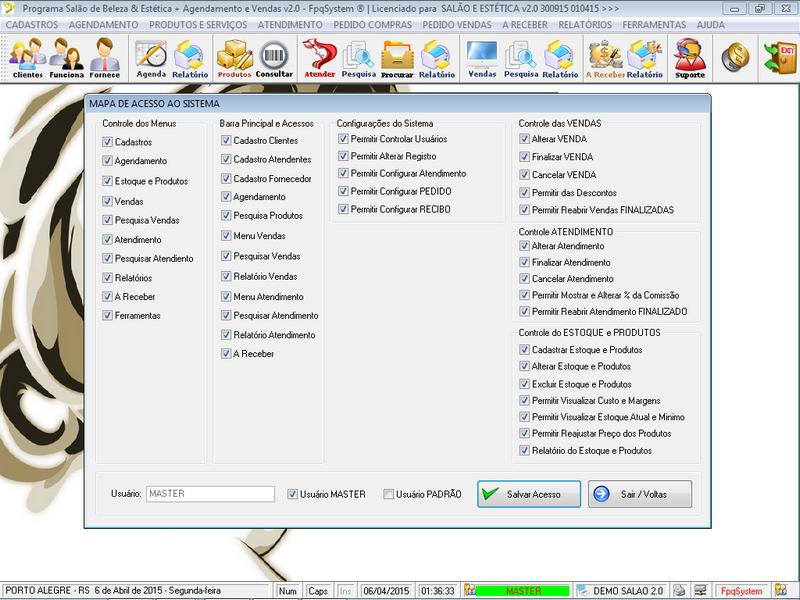Open the RELATÓRIOS menu
The image size is (800, 600).
[x=585, y=24]
